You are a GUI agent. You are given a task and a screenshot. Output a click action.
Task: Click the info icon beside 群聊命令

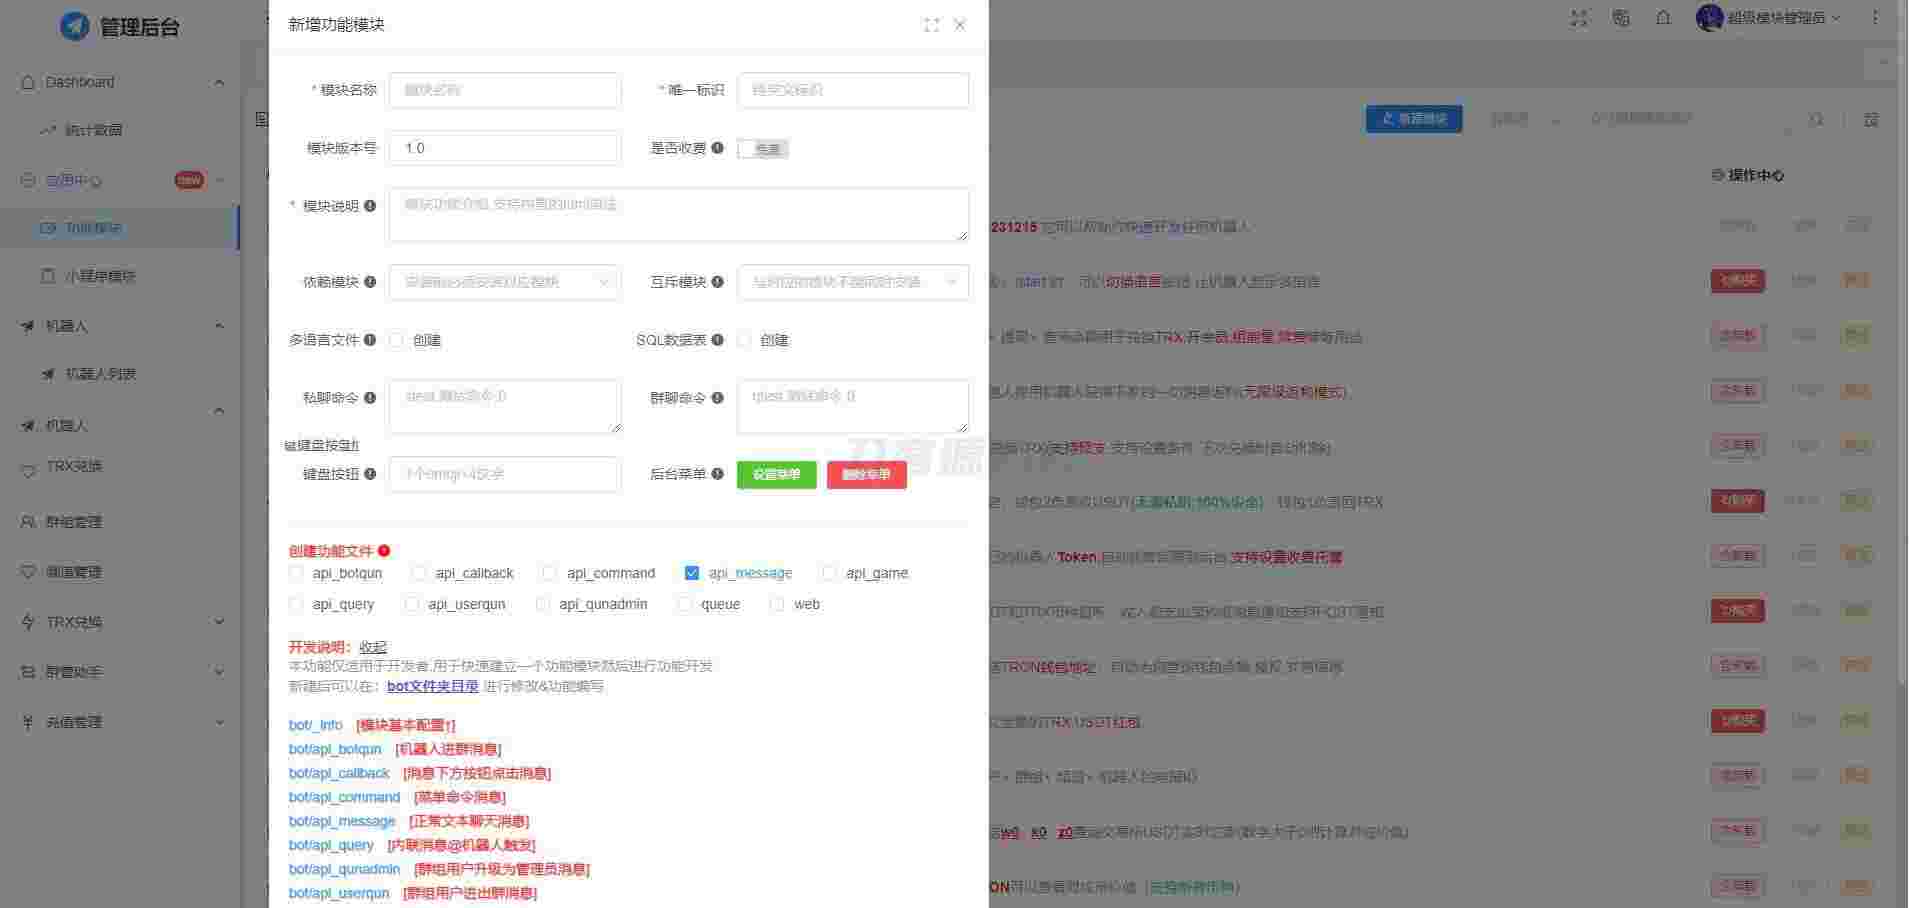point(717,398)
